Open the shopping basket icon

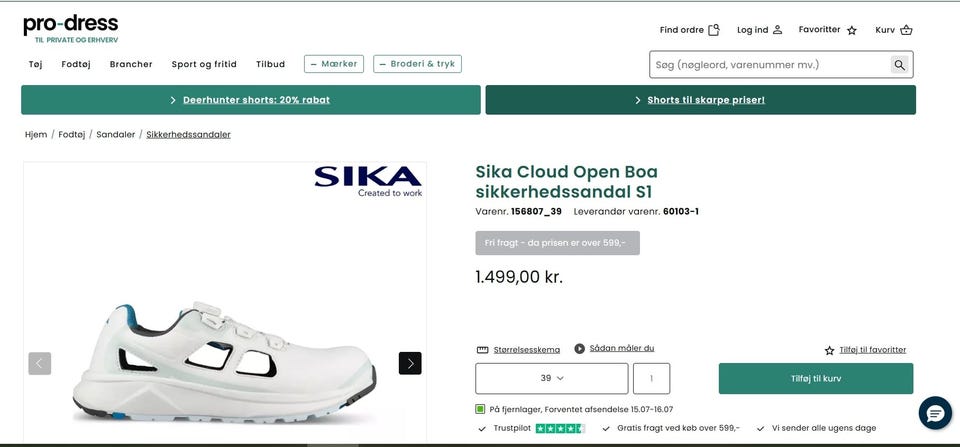906,30
